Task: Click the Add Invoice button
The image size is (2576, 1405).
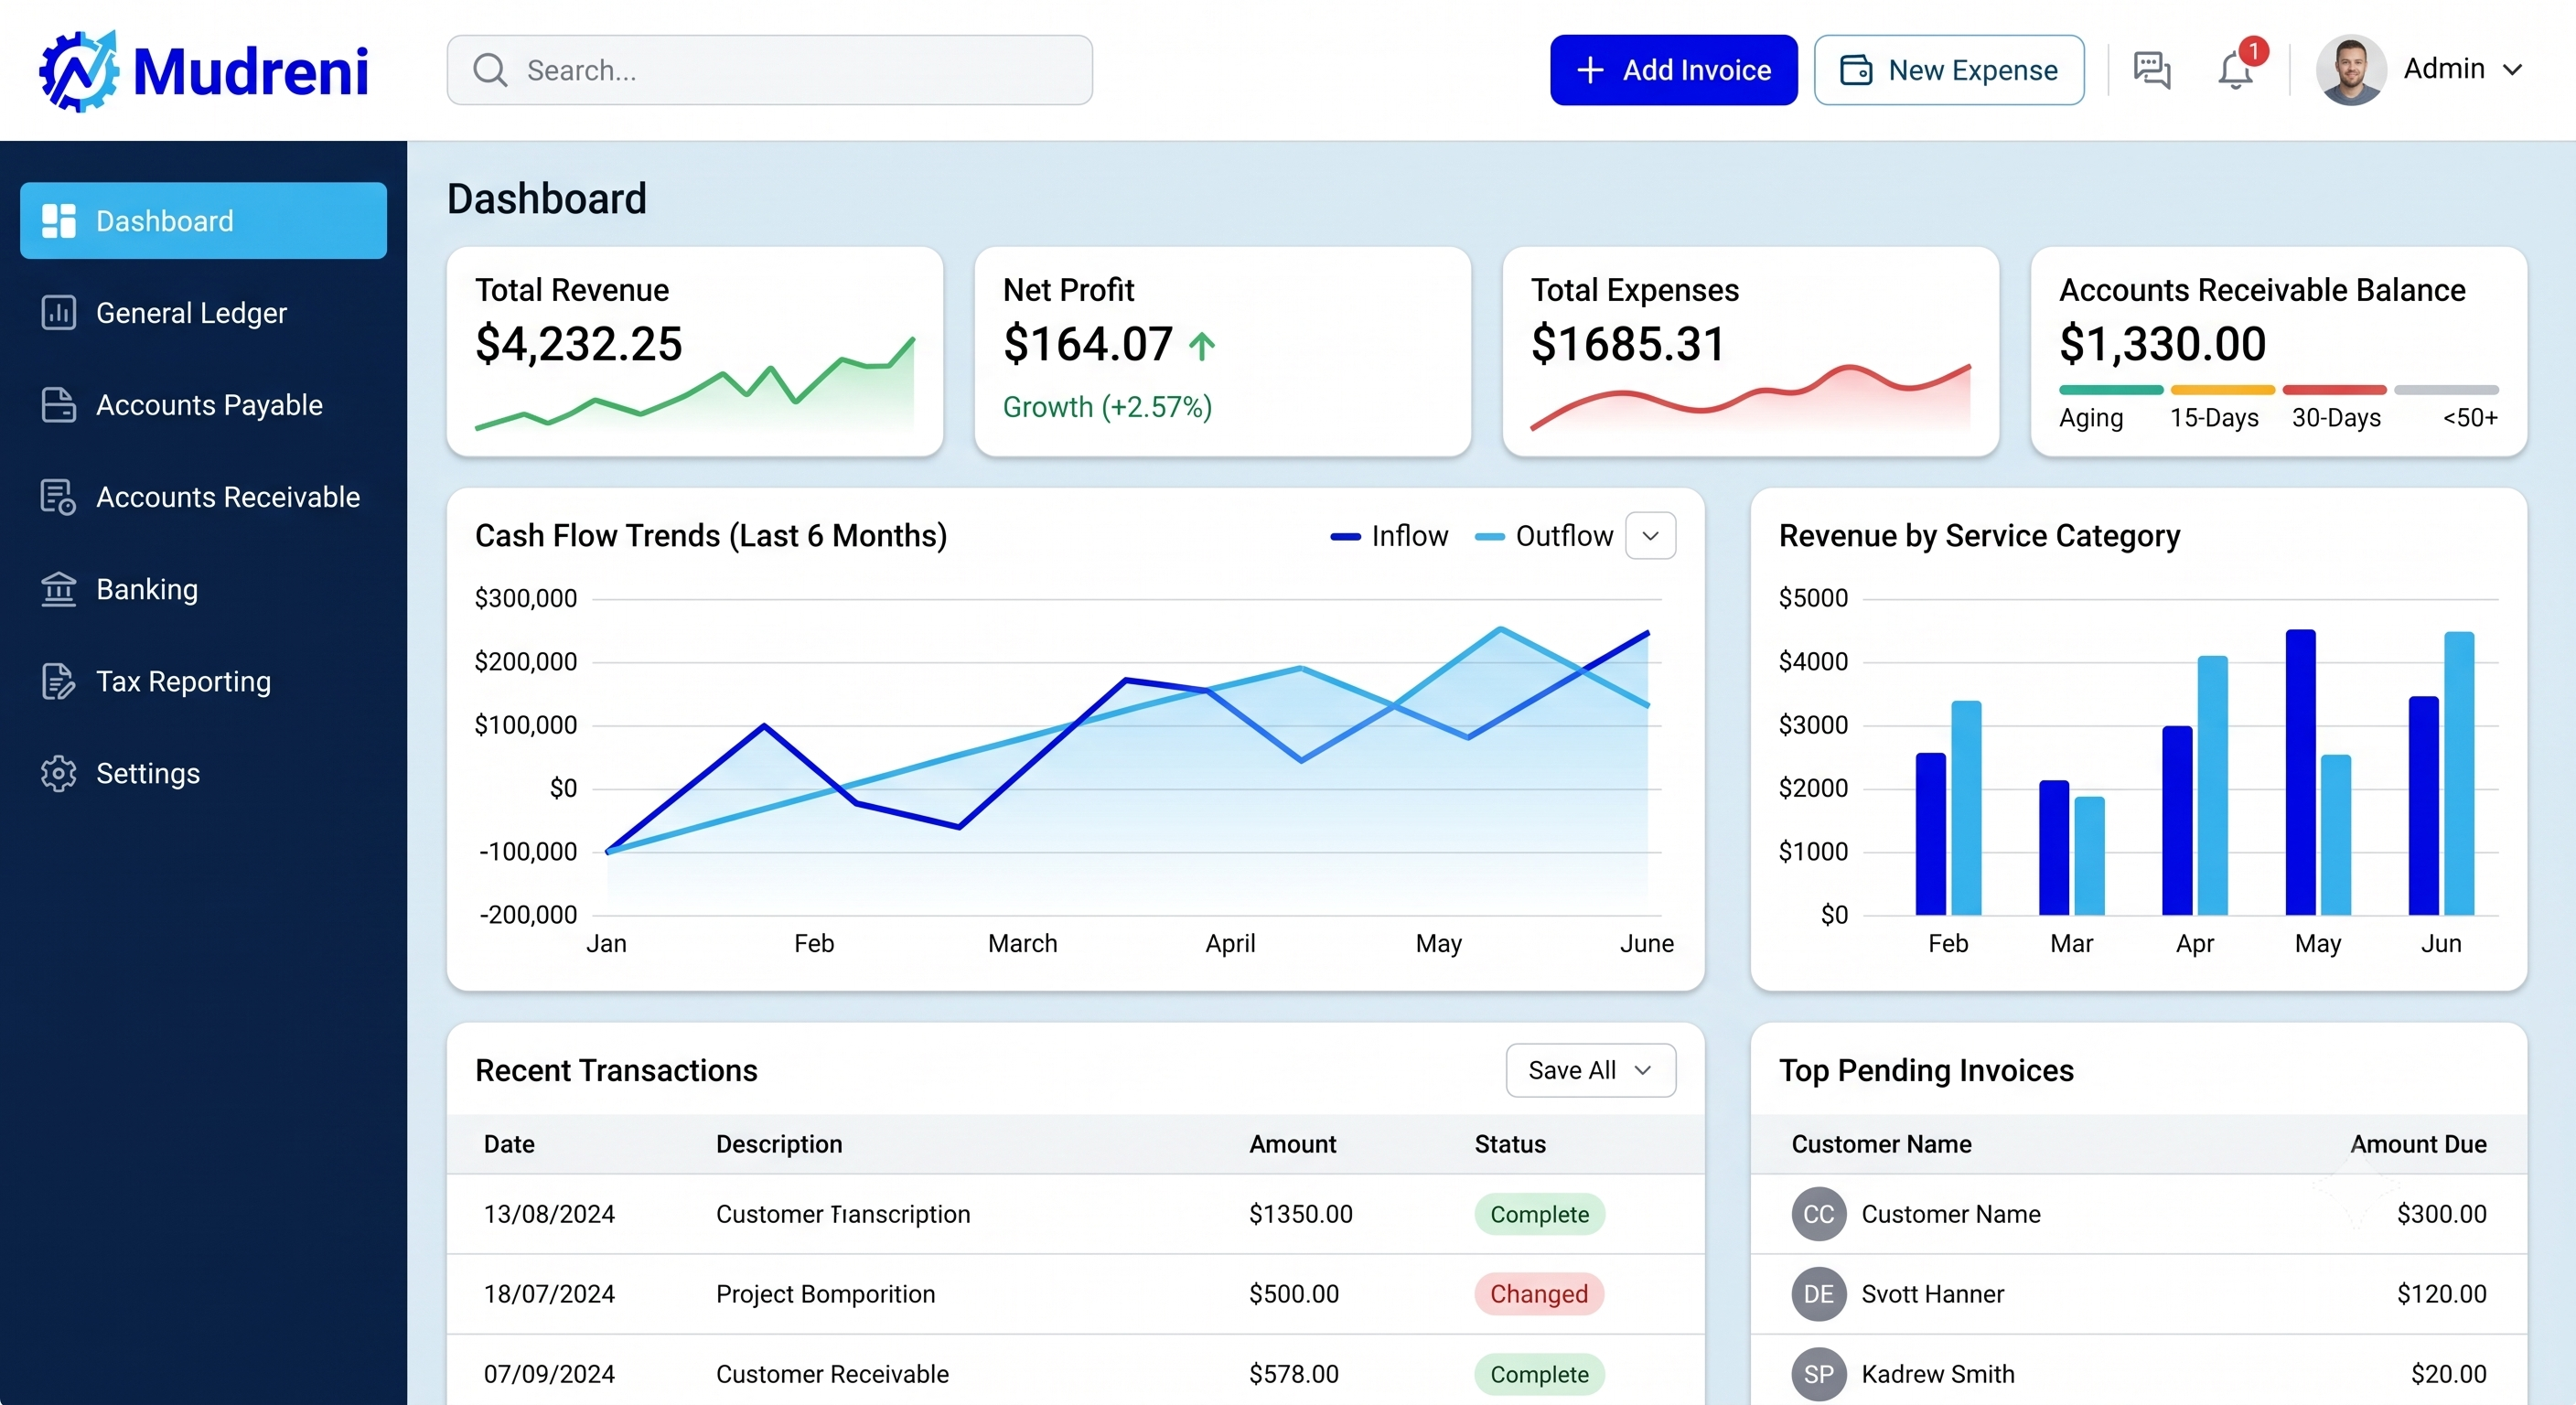Action: [1674, 70]
